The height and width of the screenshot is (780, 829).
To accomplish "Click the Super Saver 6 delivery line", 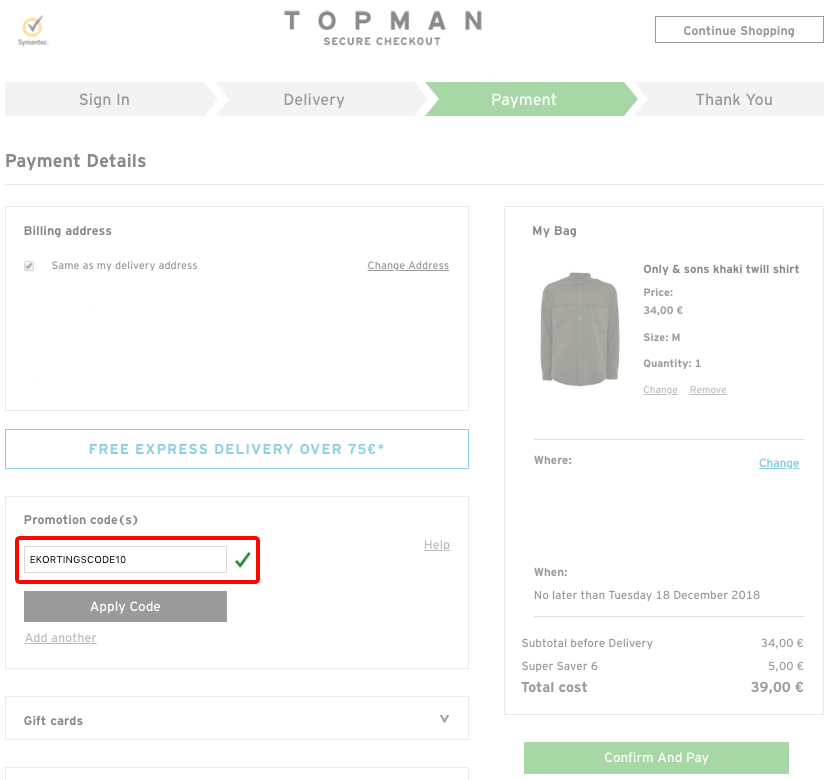I will 662,666.
